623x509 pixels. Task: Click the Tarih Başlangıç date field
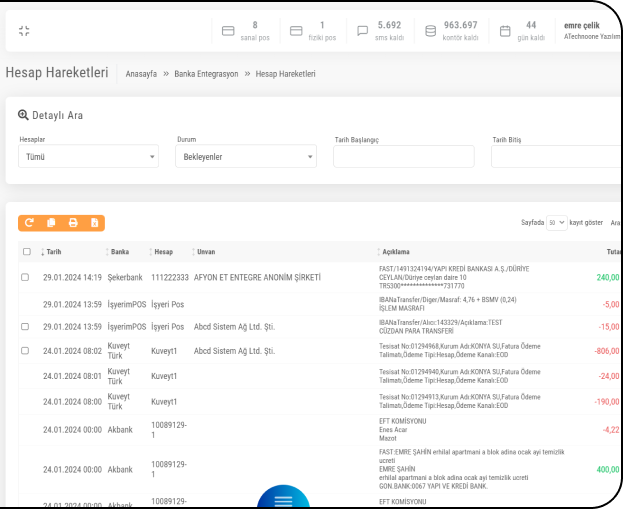point(404,157)
